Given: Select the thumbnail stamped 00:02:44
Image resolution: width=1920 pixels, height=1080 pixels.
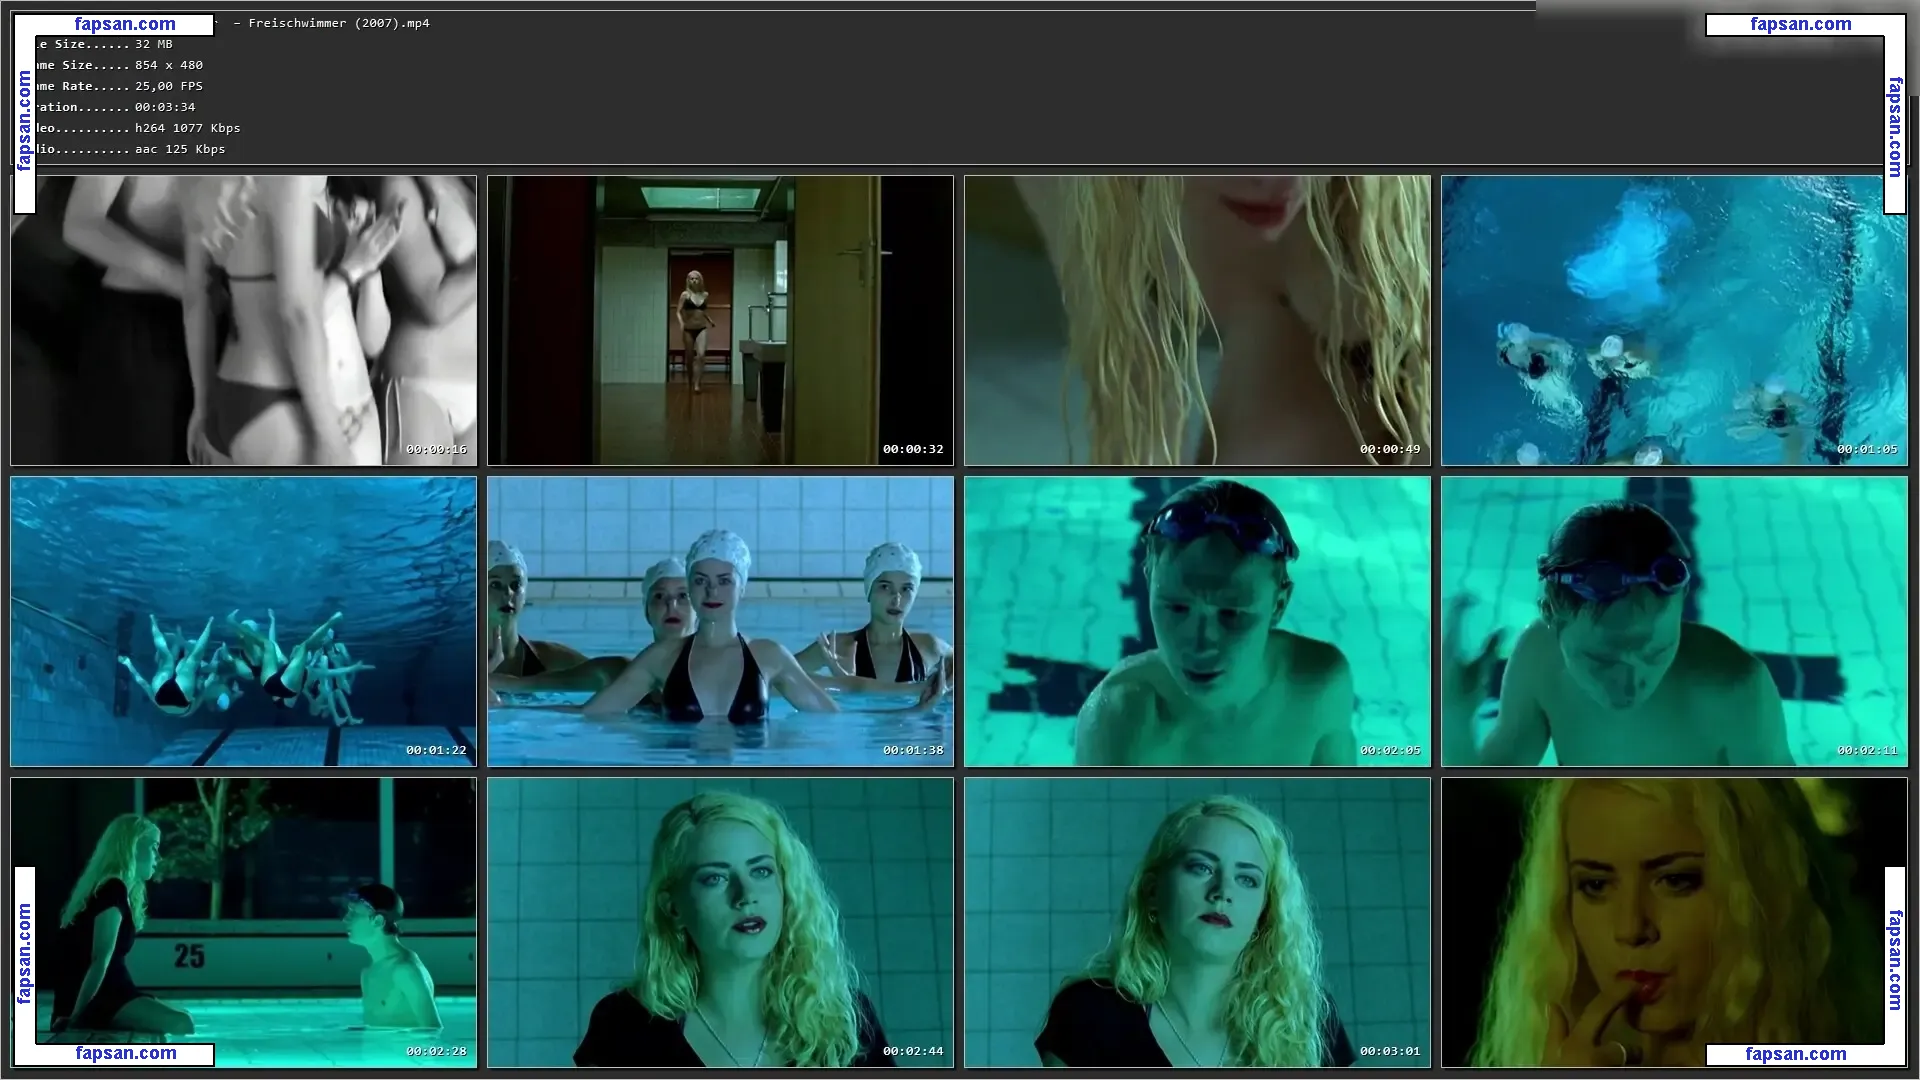Looking at the screenshot, I should point(720,922).
